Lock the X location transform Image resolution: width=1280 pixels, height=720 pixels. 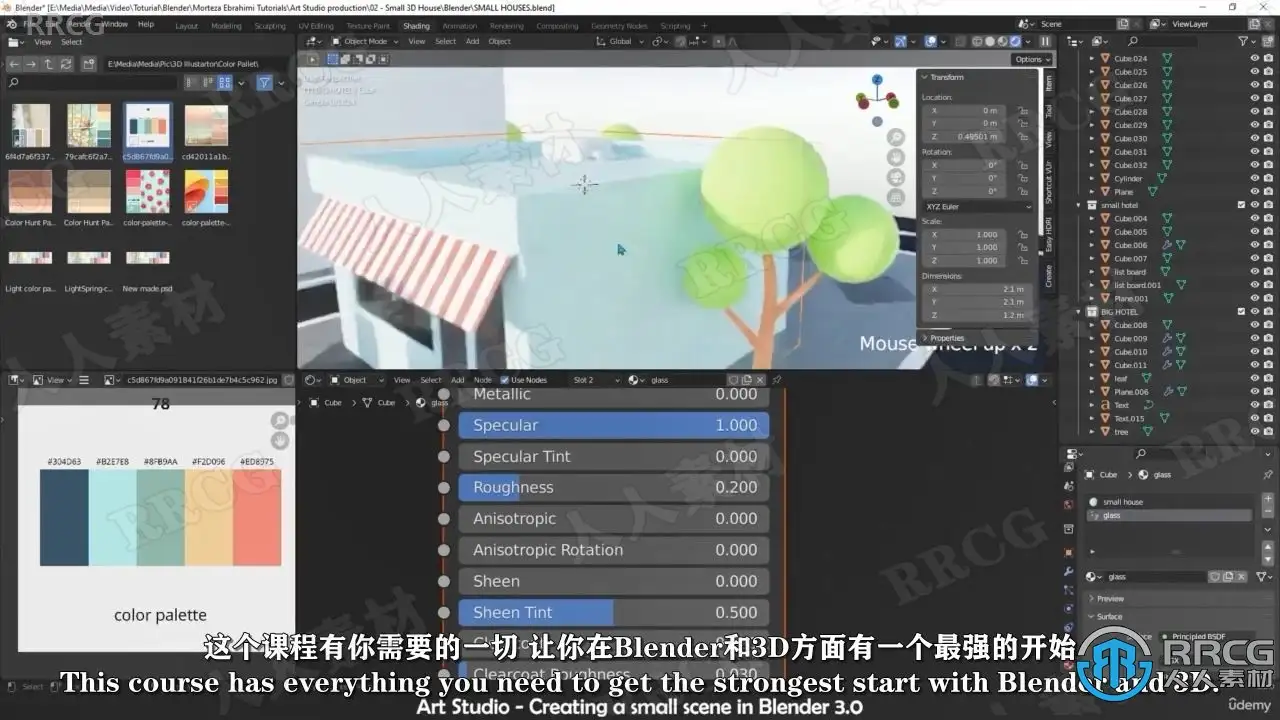[1023, 110]
